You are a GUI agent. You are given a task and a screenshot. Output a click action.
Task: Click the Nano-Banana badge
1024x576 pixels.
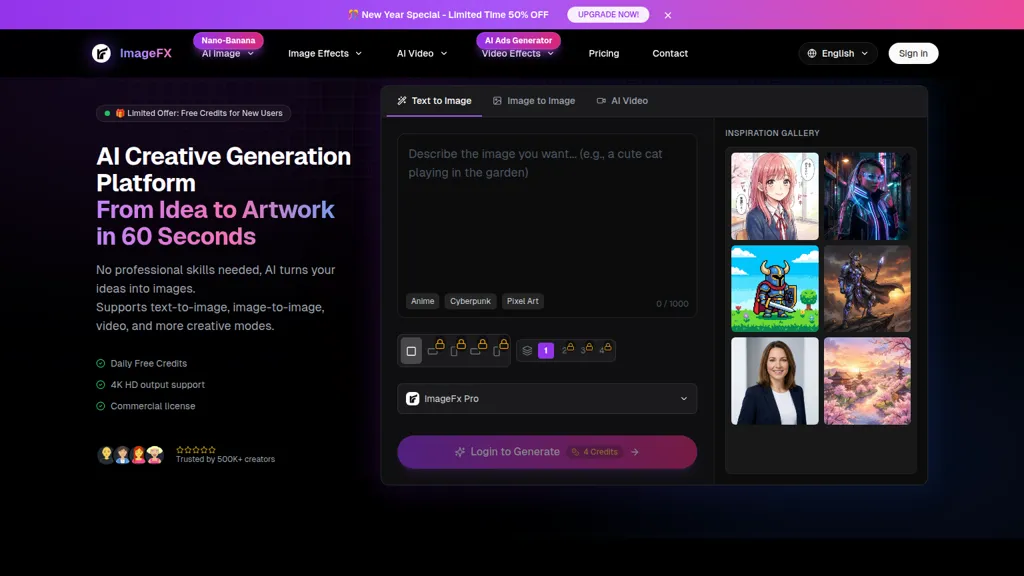coord(228,40)
